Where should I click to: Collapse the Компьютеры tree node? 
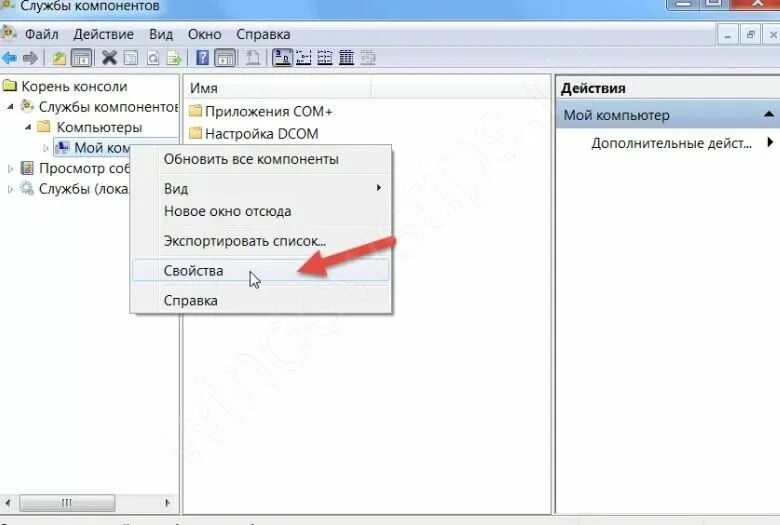28,127
